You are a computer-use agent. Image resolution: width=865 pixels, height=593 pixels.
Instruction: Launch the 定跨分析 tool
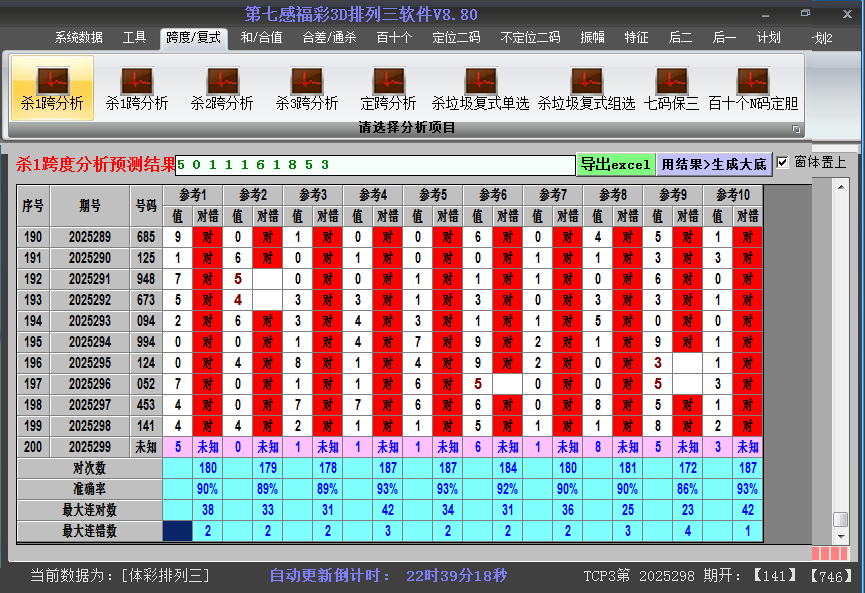pyautogui.click(x=388, y=88)
